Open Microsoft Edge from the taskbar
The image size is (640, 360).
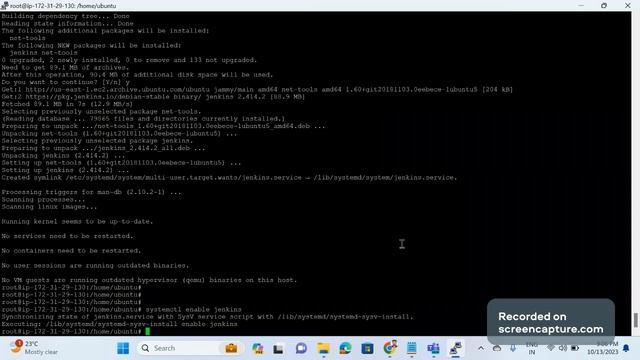pos(345,348)
